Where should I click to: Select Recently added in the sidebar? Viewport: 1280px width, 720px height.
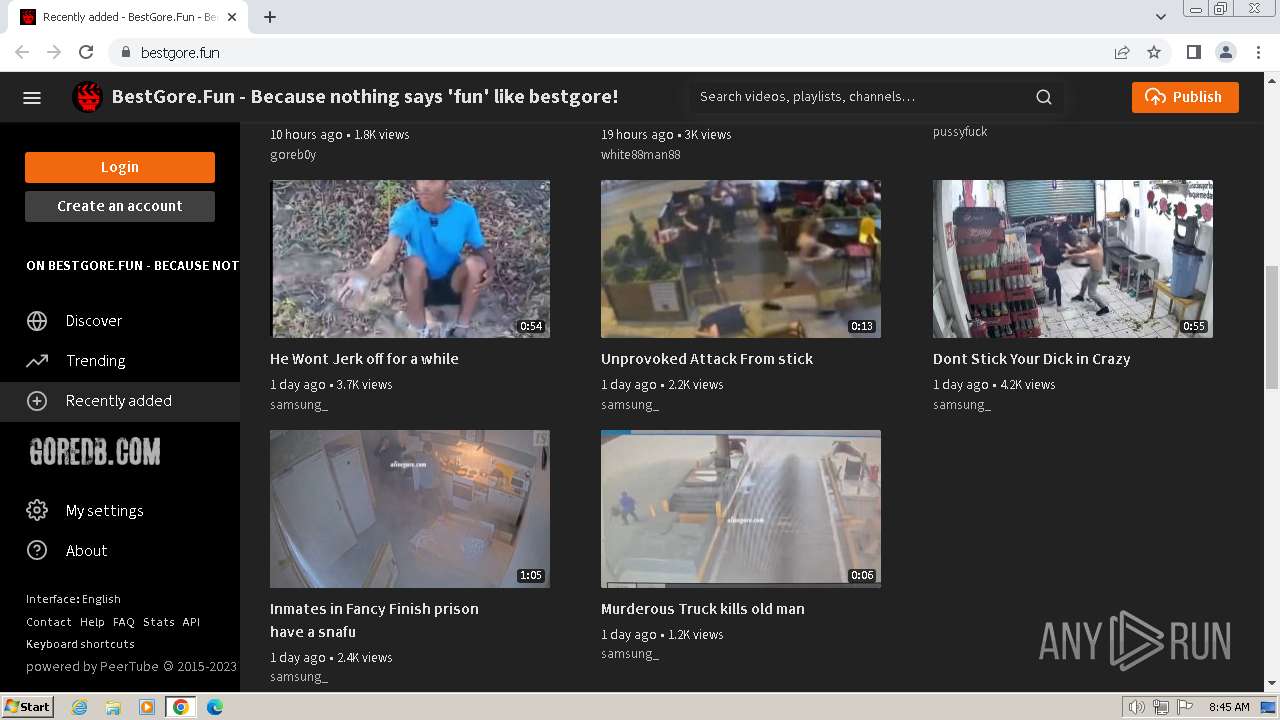120,401
